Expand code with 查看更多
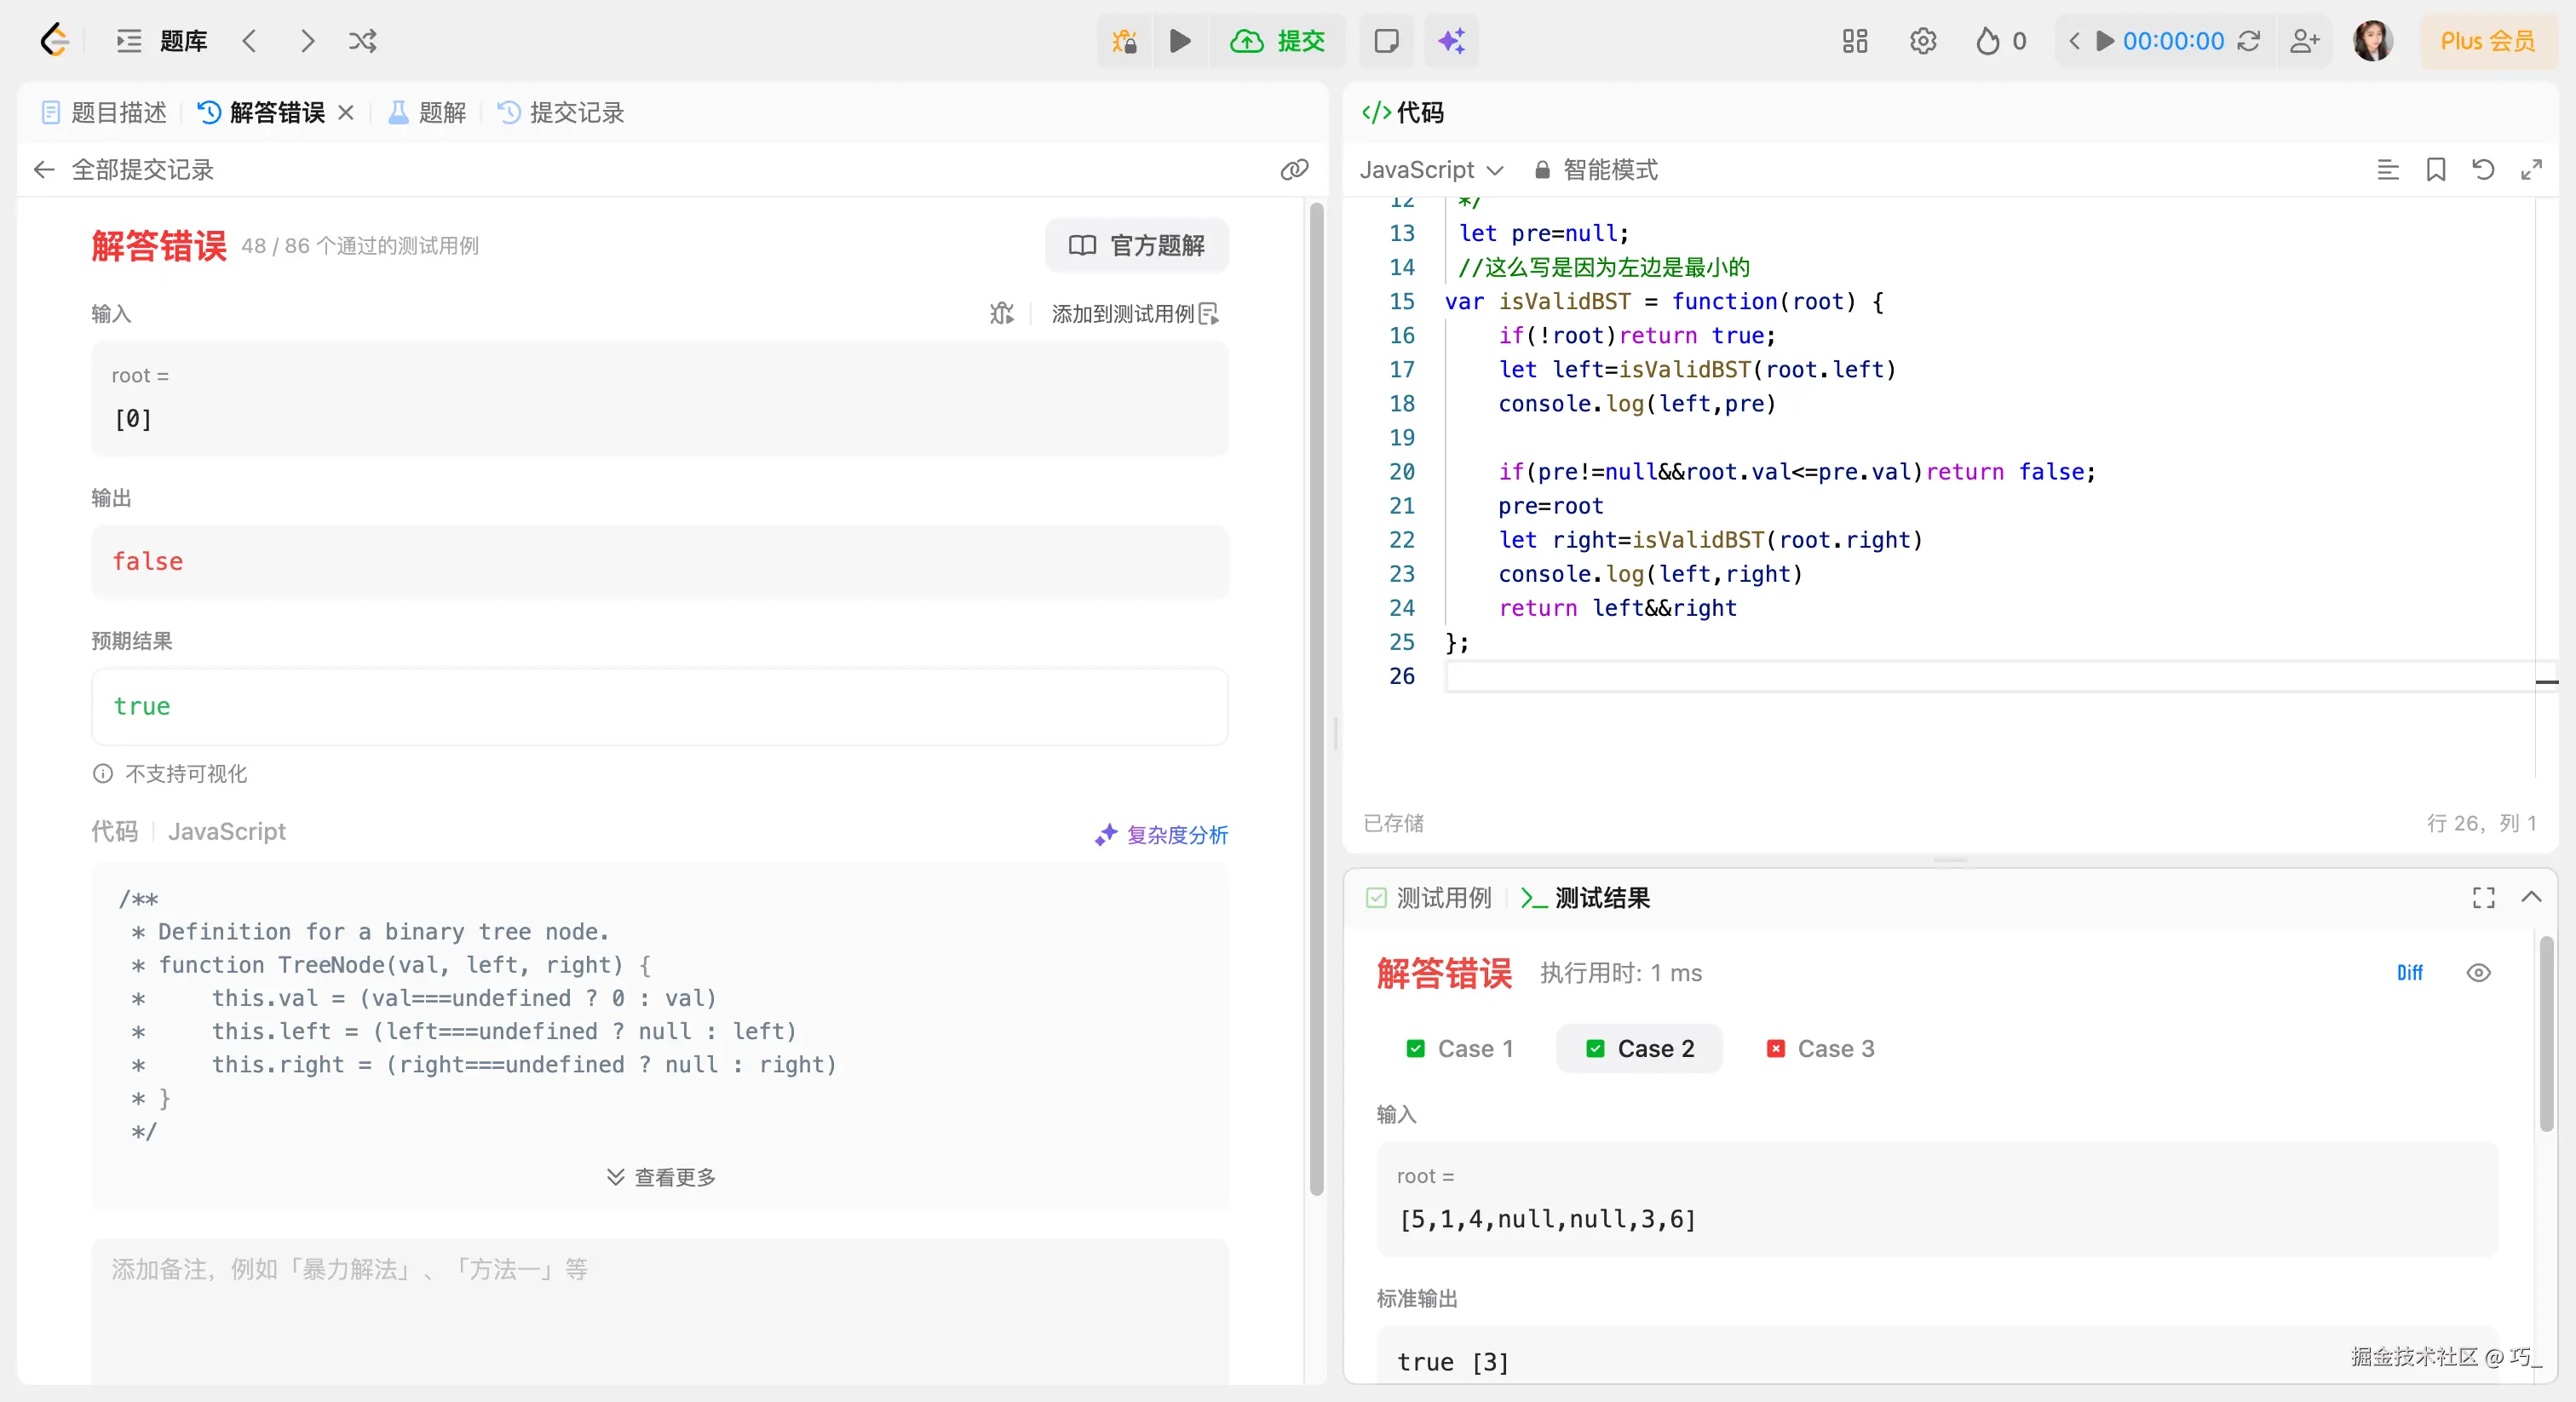Screen dimensions: 2576x1402 pyautogui.click(x=661, y=1177)
